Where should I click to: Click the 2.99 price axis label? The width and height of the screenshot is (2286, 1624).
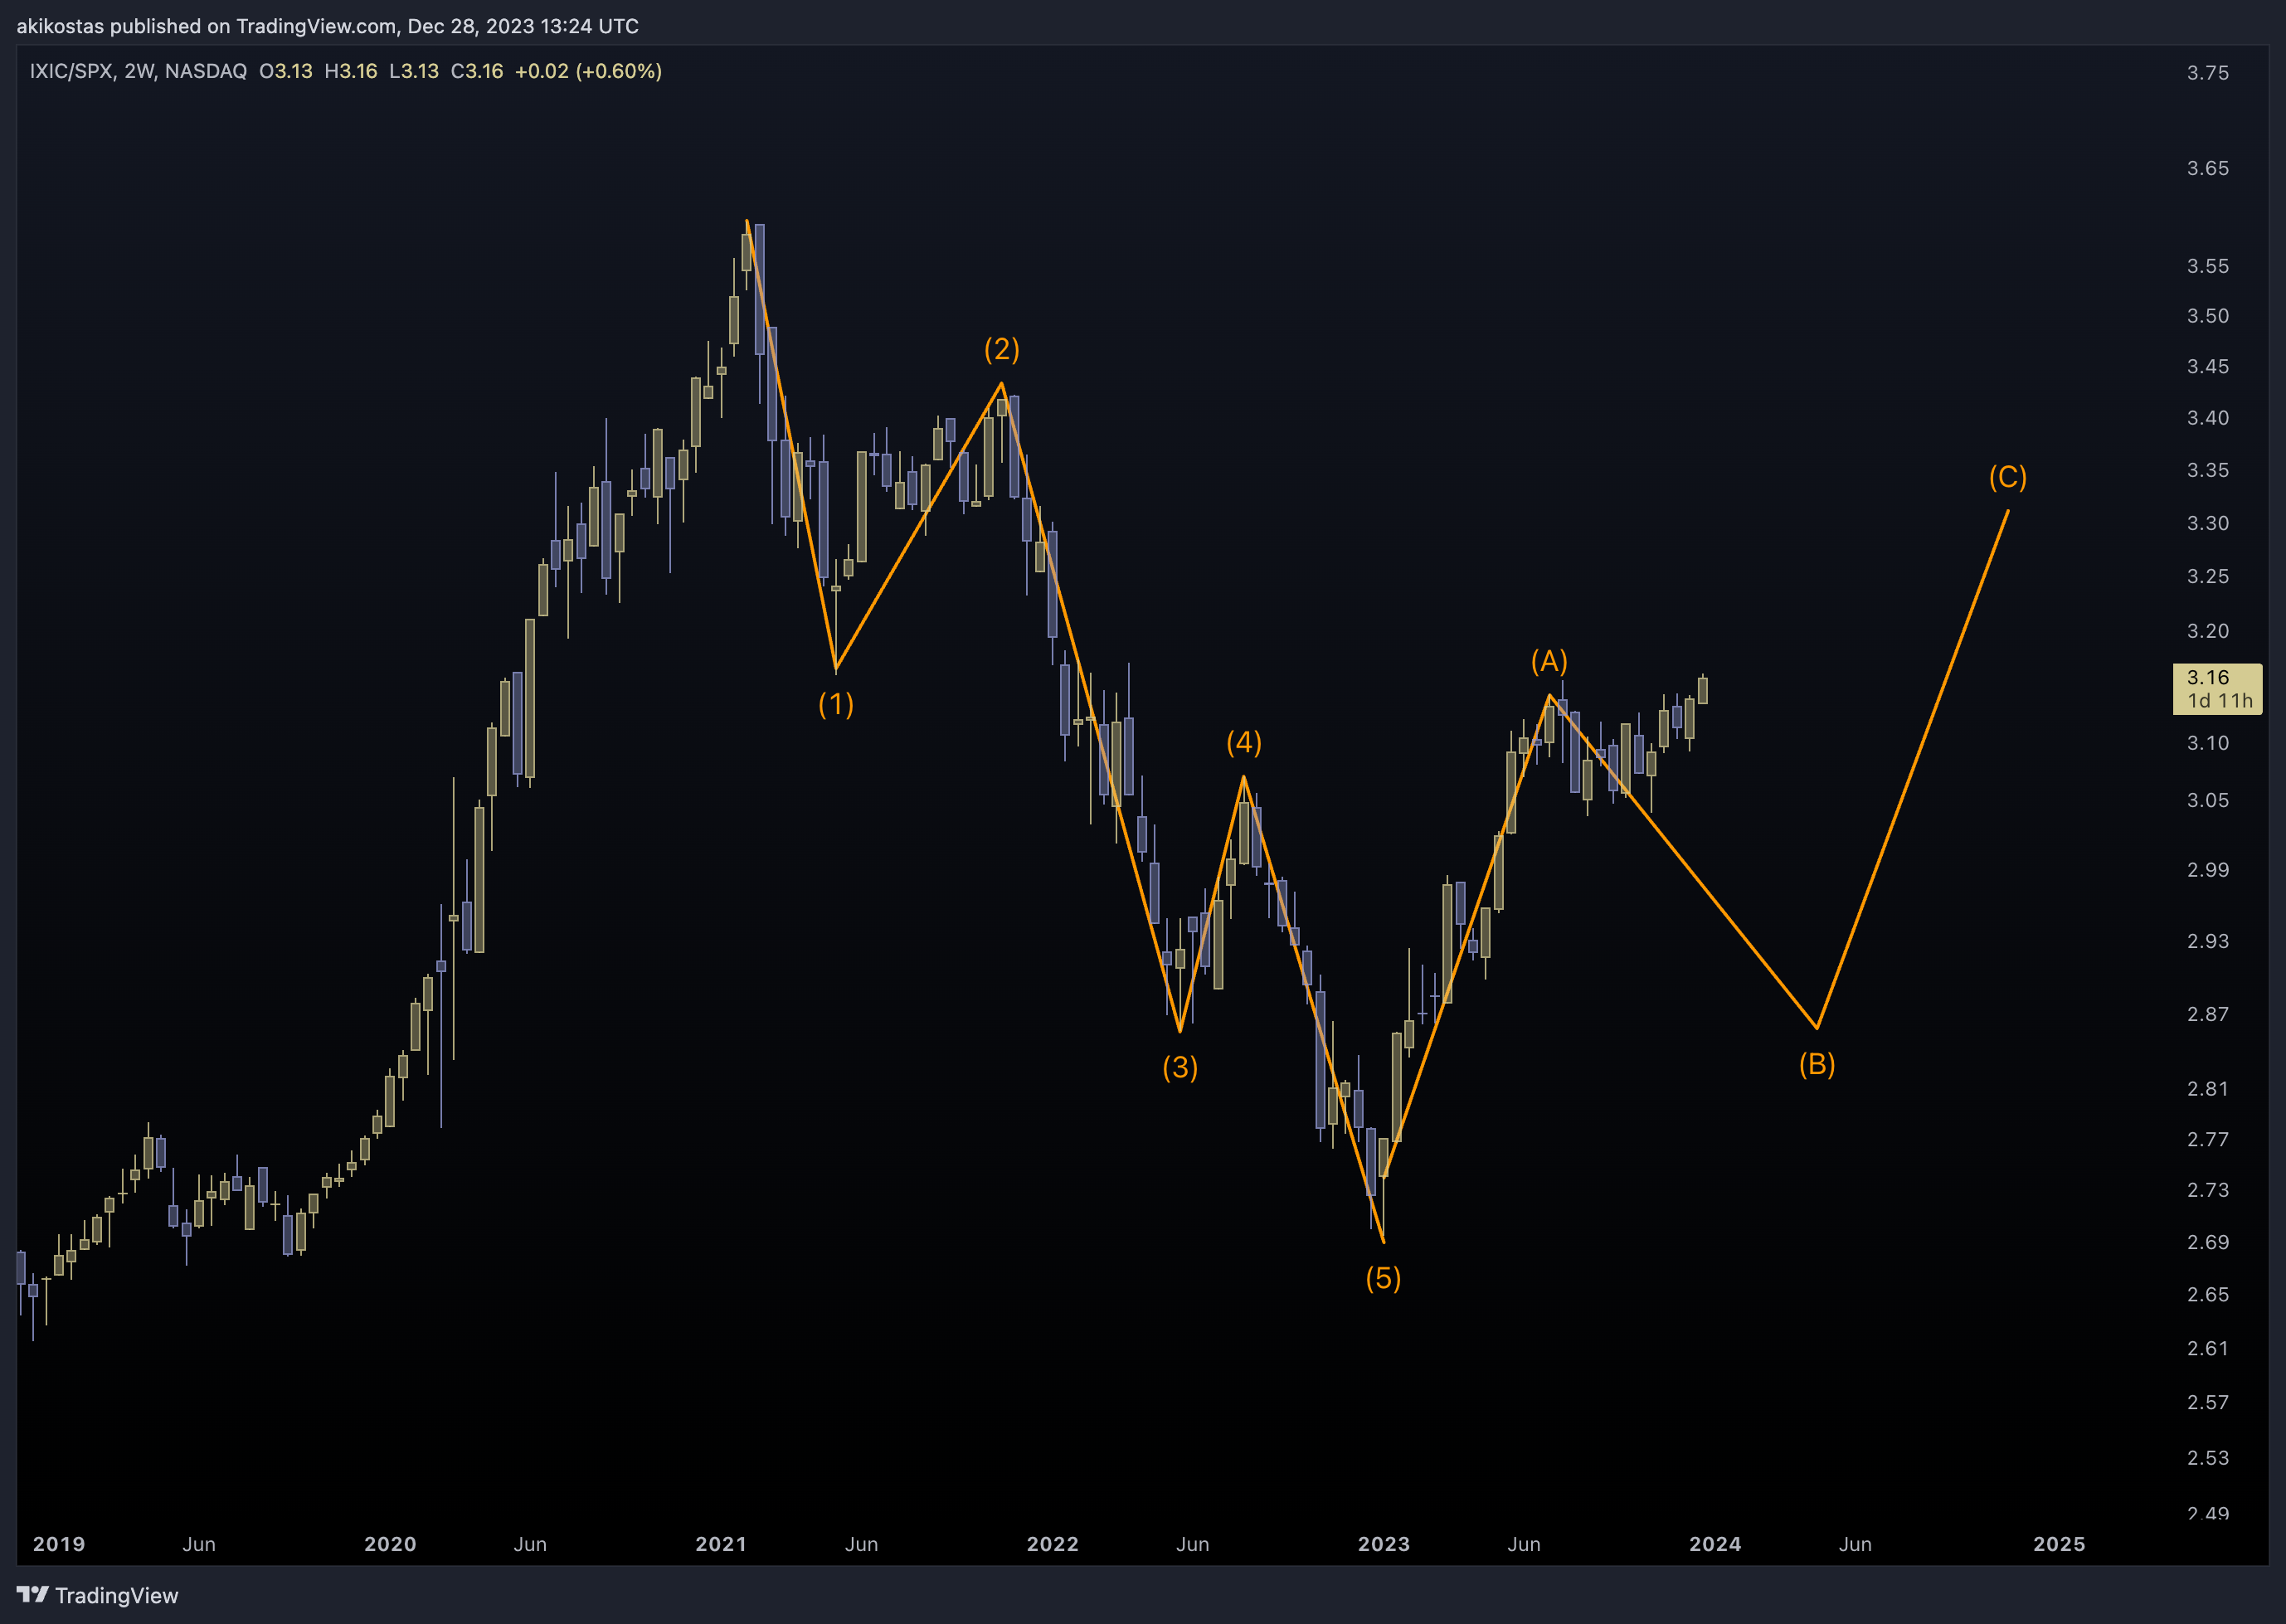point(2208,870)
